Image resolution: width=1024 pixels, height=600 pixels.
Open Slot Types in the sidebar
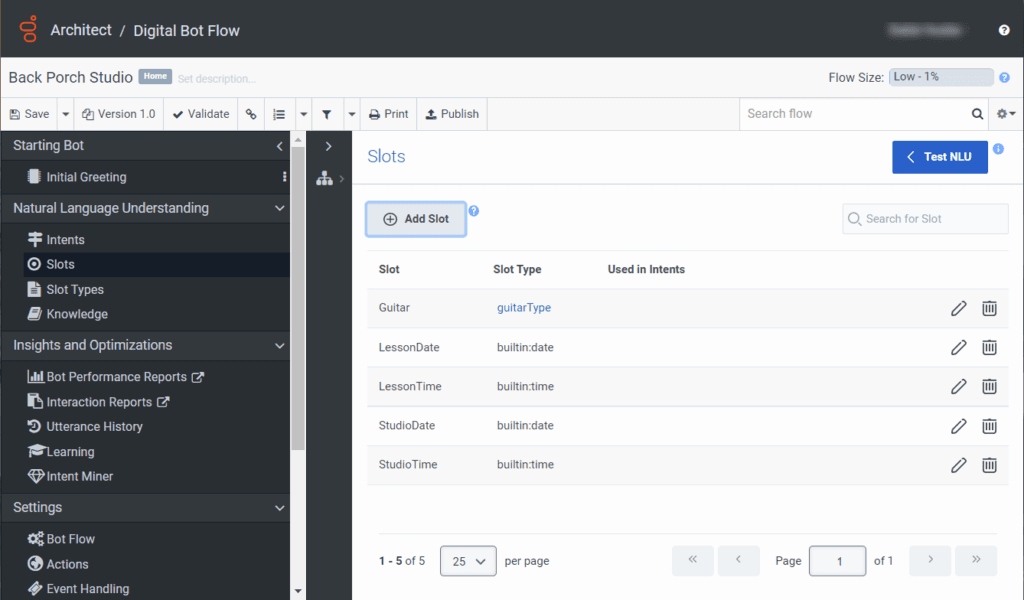[74, 290]
